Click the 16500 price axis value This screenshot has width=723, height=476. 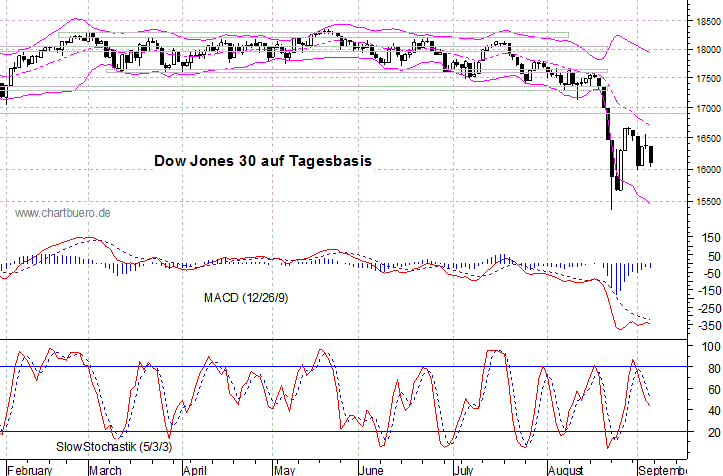point(709,139)
